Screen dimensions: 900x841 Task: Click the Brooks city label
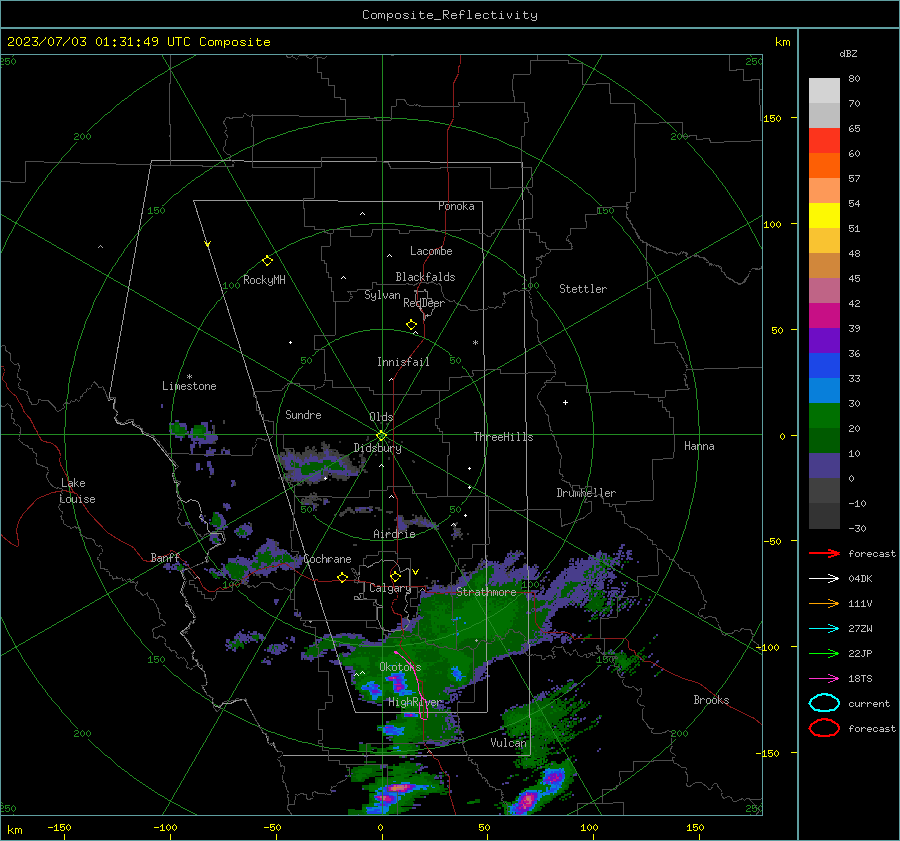click(x=711, y=700)
